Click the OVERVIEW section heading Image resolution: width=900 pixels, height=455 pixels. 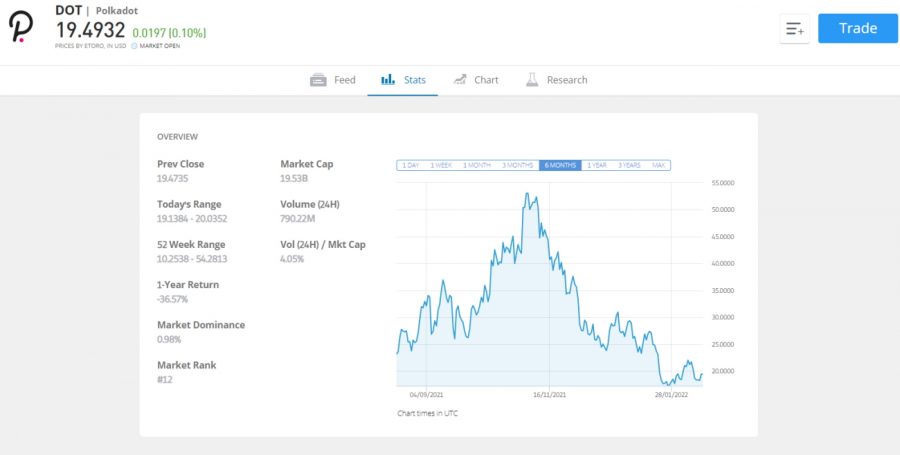click(177, 137)
